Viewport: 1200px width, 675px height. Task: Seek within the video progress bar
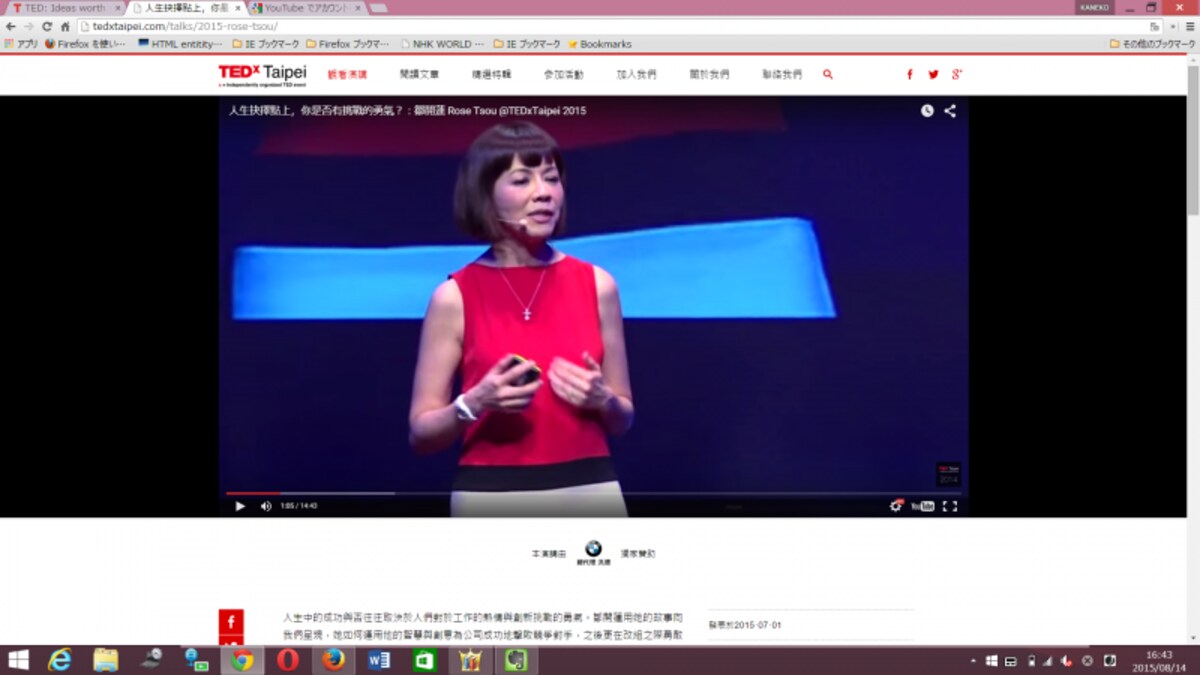pyautogui.click(x=594, y=493)
